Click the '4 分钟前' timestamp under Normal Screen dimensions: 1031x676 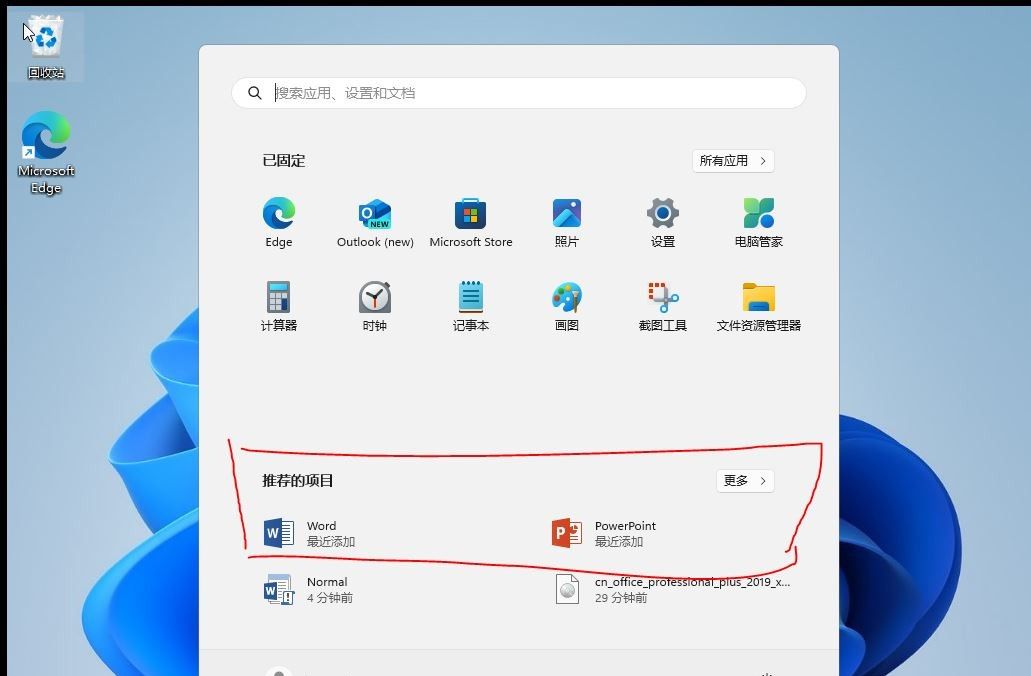coord(330,598)
